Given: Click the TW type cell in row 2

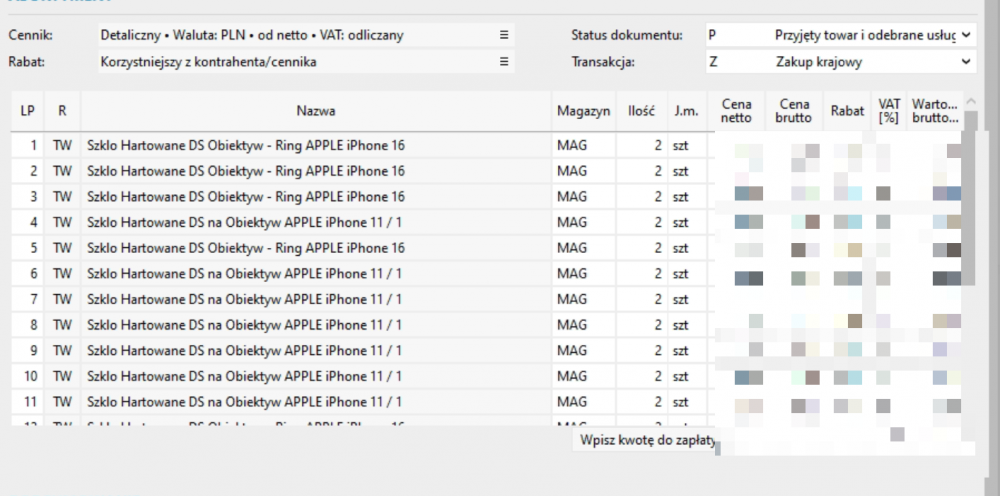Looking at the screenshot, I should [x=62, y=171].
